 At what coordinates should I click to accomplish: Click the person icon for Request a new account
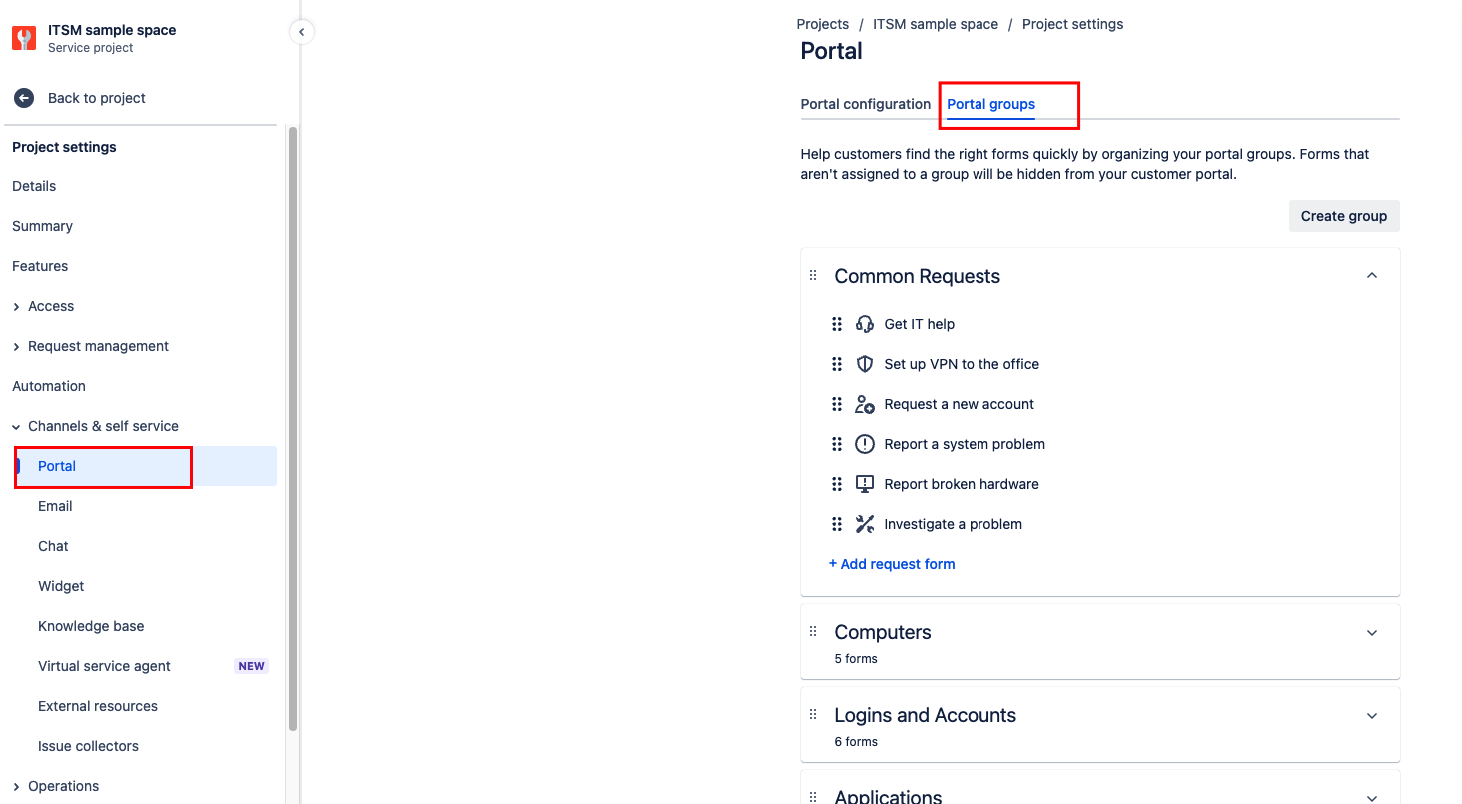click(864, 403)
